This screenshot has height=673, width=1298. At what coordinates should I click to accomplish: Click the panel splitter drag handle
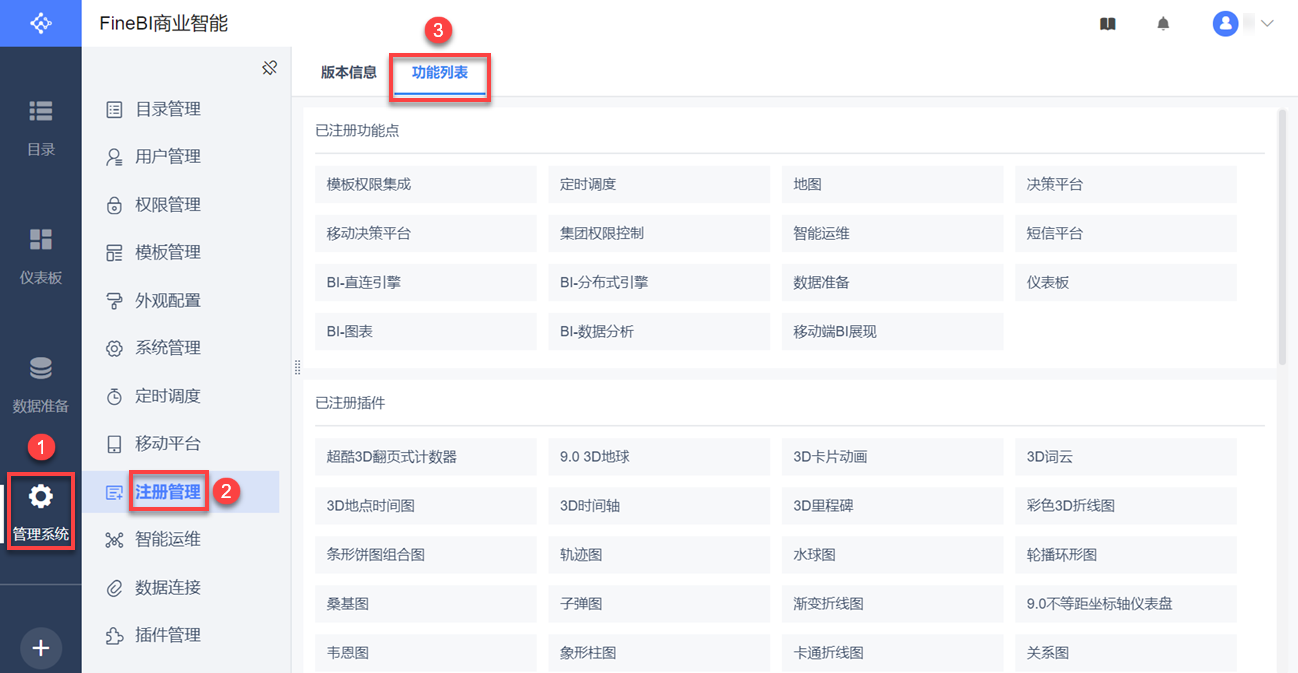tap(297, 368)
